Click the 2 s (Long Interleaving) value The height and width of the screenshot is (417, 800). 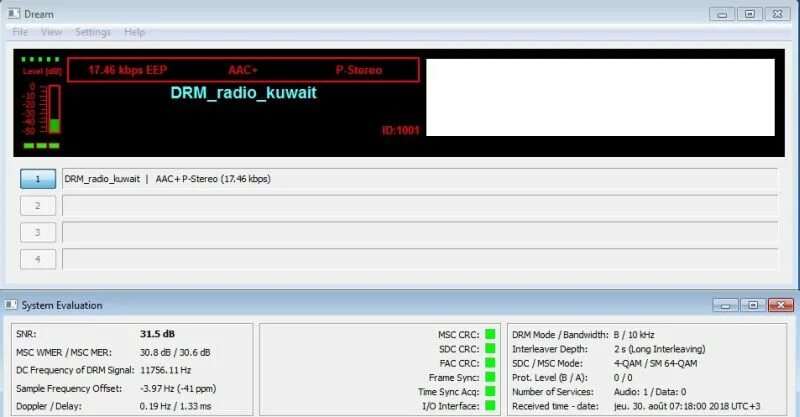click(659, 349)
